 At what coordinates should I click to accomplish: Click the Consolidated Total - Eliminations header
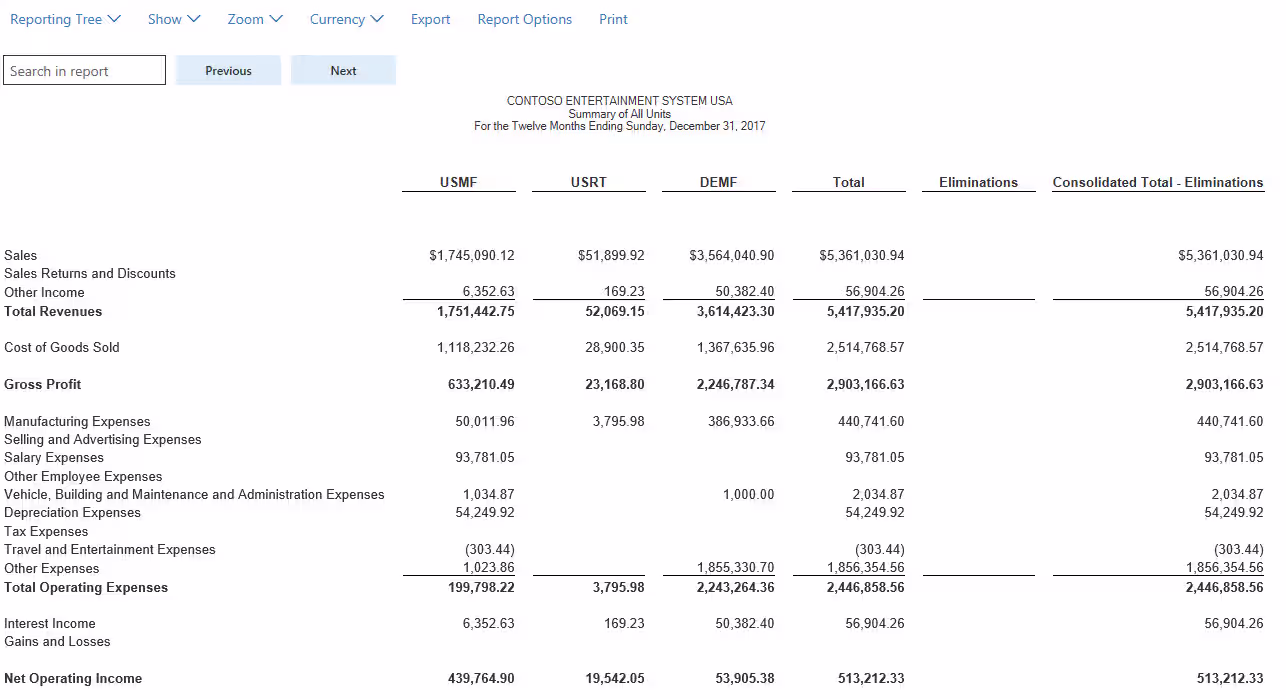pyautogui.click(x=1157, y=182)
